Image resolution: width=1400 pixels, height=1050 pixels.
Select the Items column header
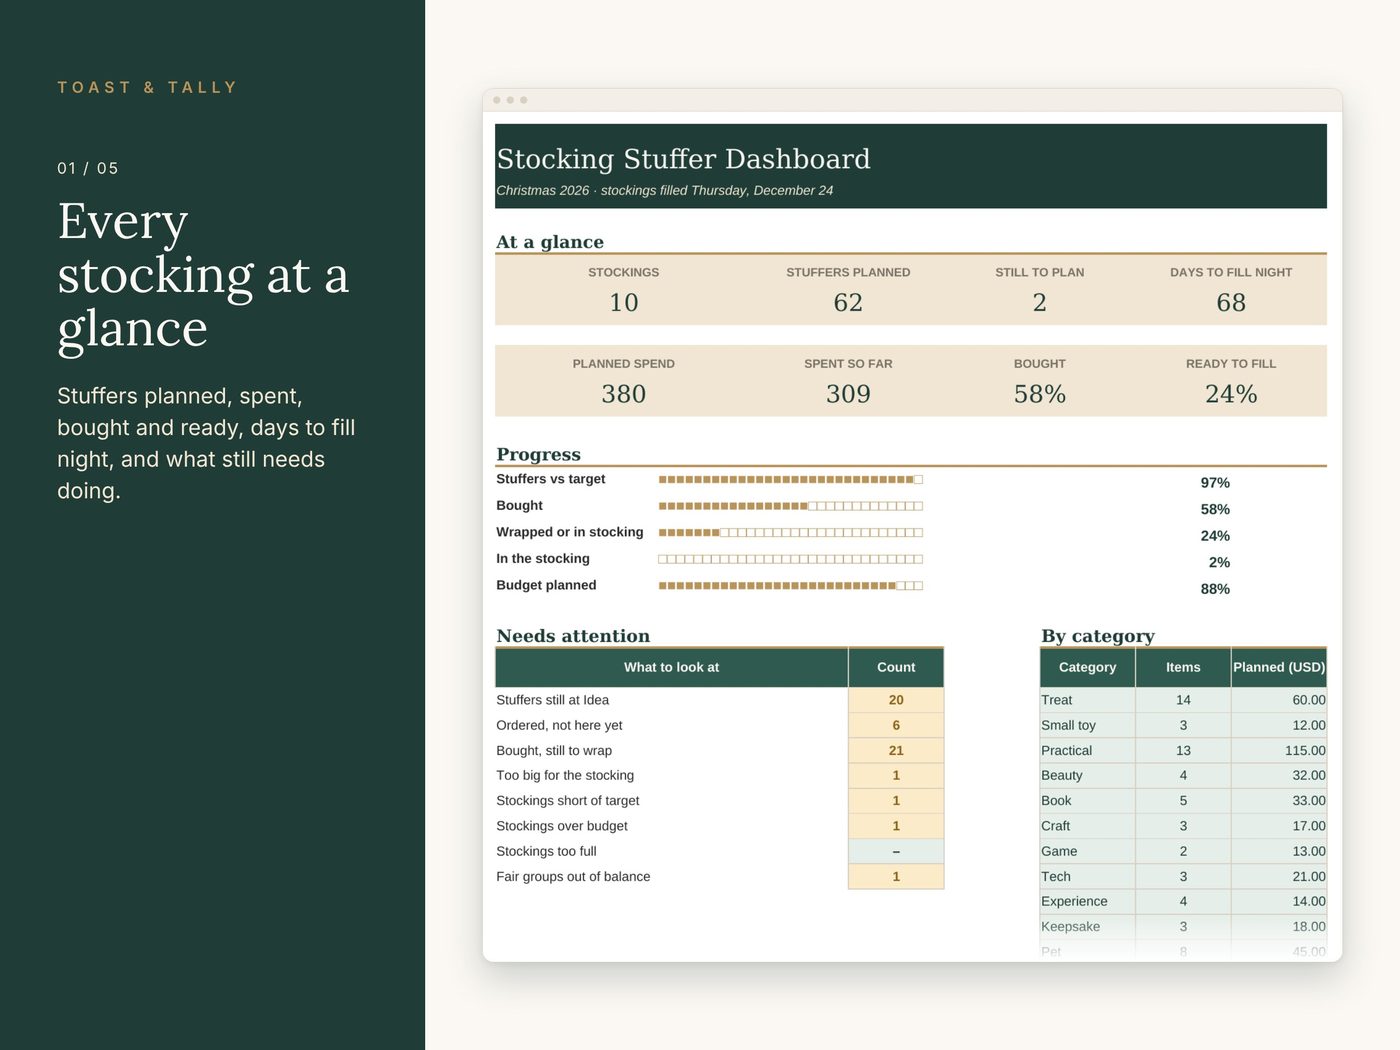click(1183, 667)
